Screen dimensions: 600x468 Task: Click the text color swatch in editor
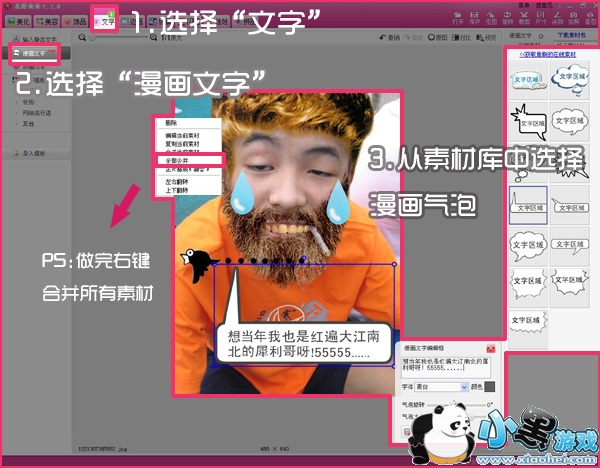tap(490, 386)
